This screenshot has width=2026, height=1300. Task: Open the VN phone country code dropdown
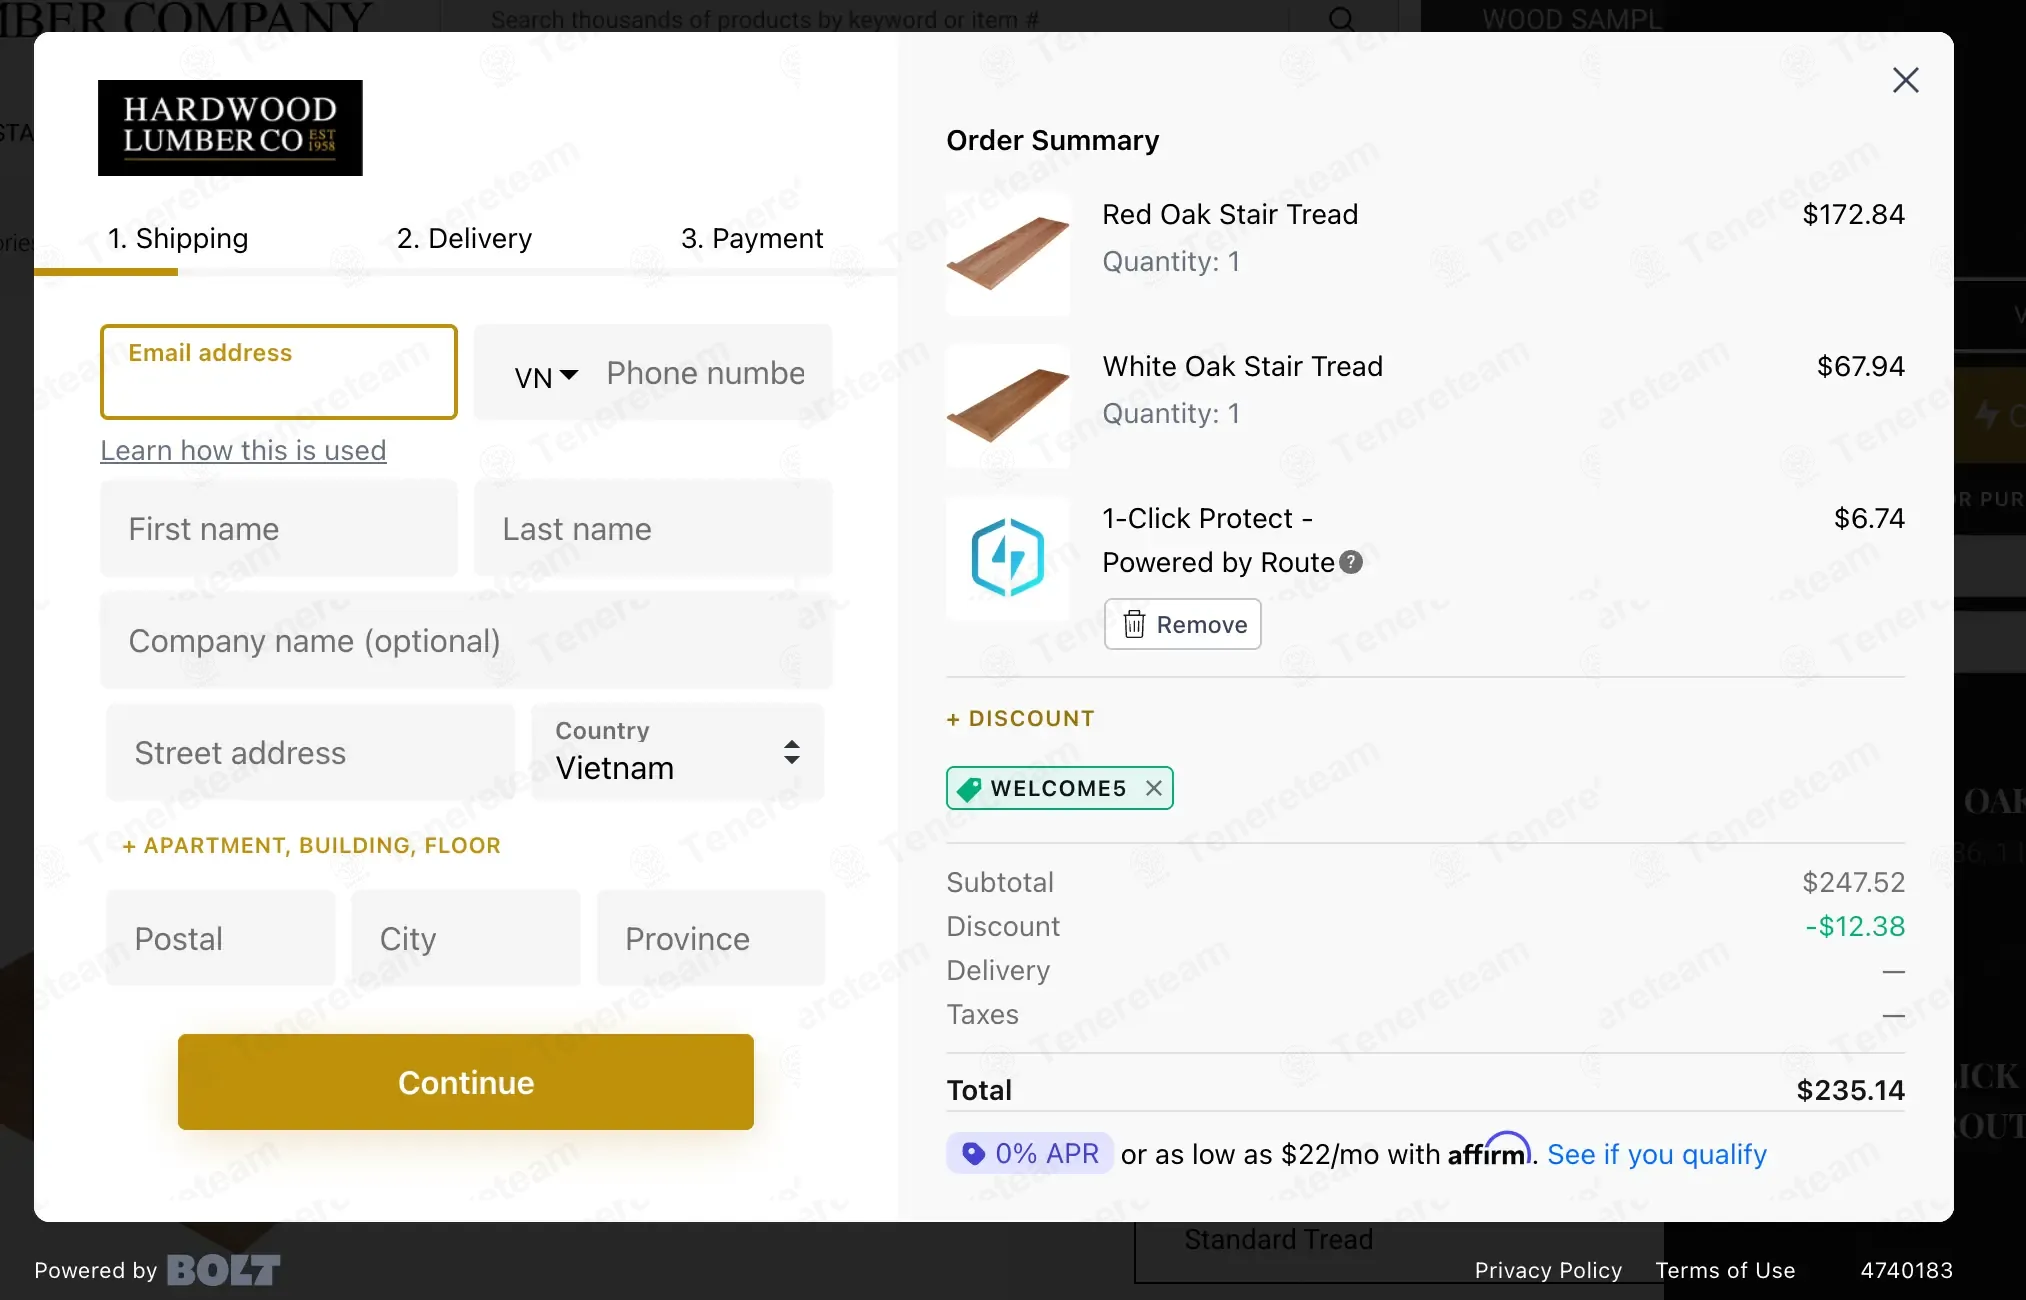tap(546, 376)
